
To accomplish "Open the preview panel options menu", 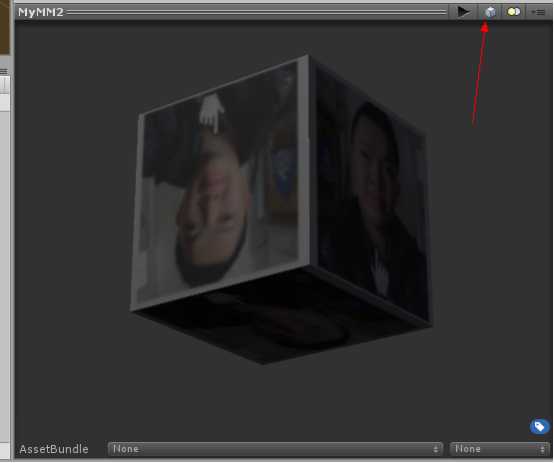I will [538, 12].
